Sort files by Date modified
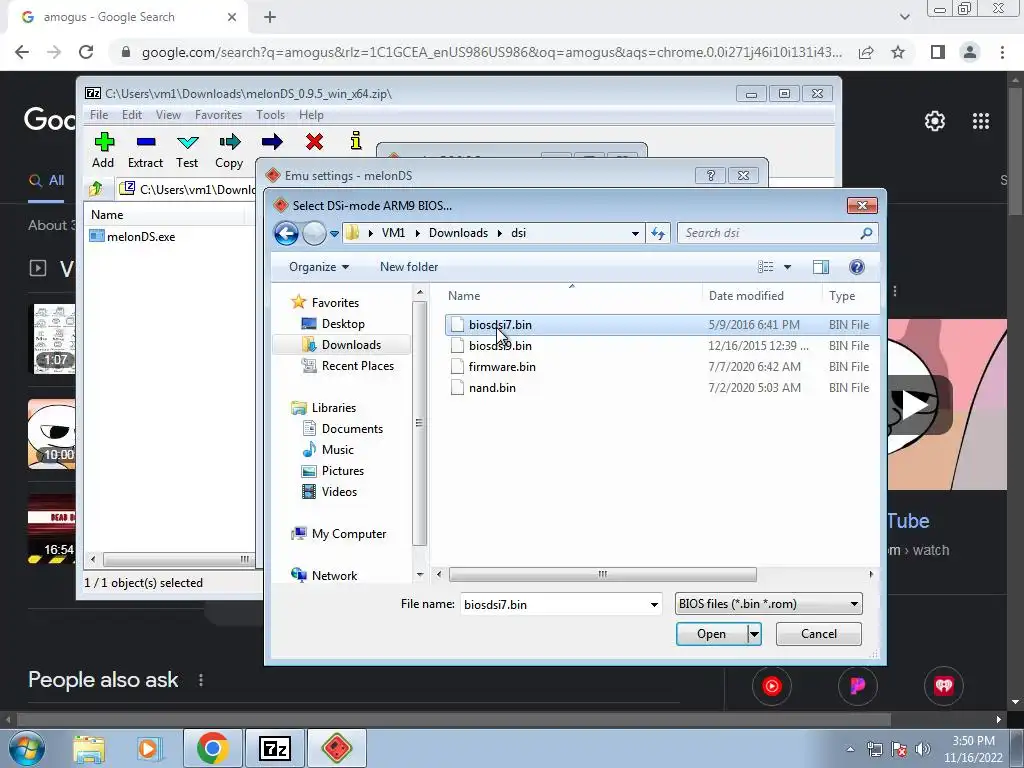Image resolution: width=1024 pixels, height=768 pixels. click(746, 296)
